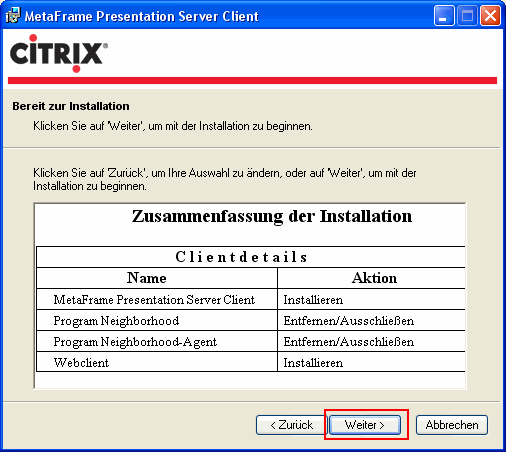Viewport: 506px width, 452px height.
Task: Minimize the MetaFrame installer window
Action: tap(444, 16)
